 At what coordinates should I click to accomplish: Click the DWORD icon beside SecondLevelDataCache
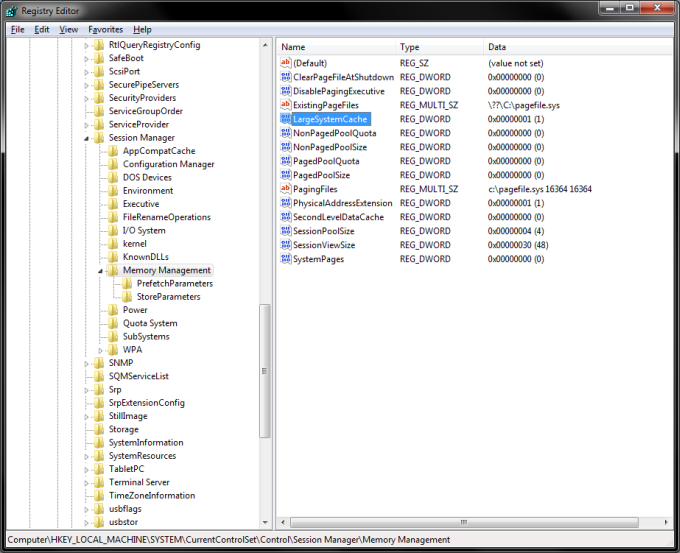coord(285,217)
